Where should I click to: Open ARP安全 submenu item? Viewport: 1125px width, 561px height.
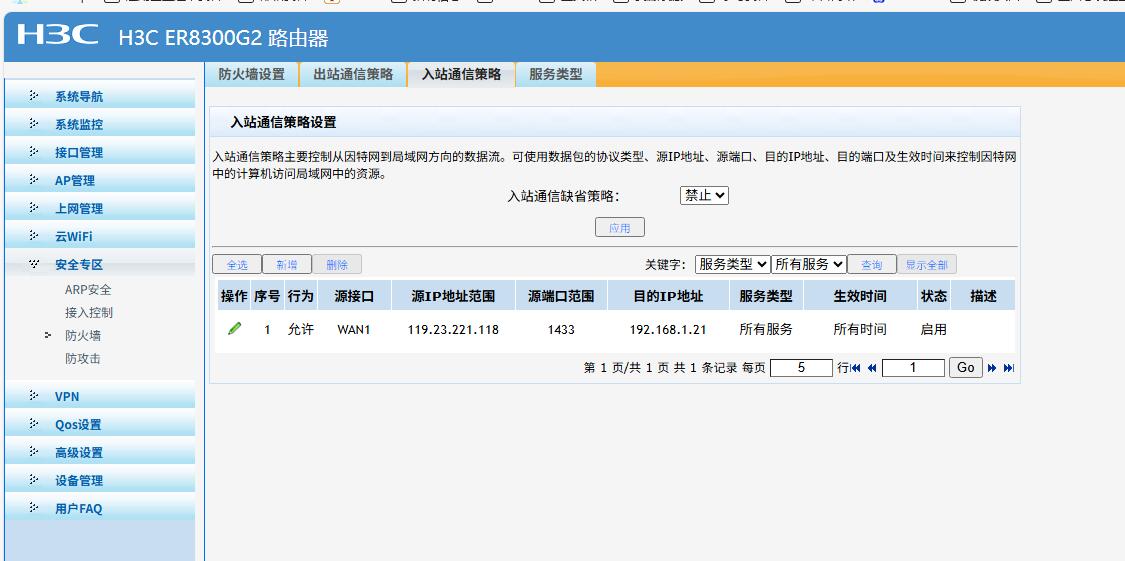pos(88,290)
